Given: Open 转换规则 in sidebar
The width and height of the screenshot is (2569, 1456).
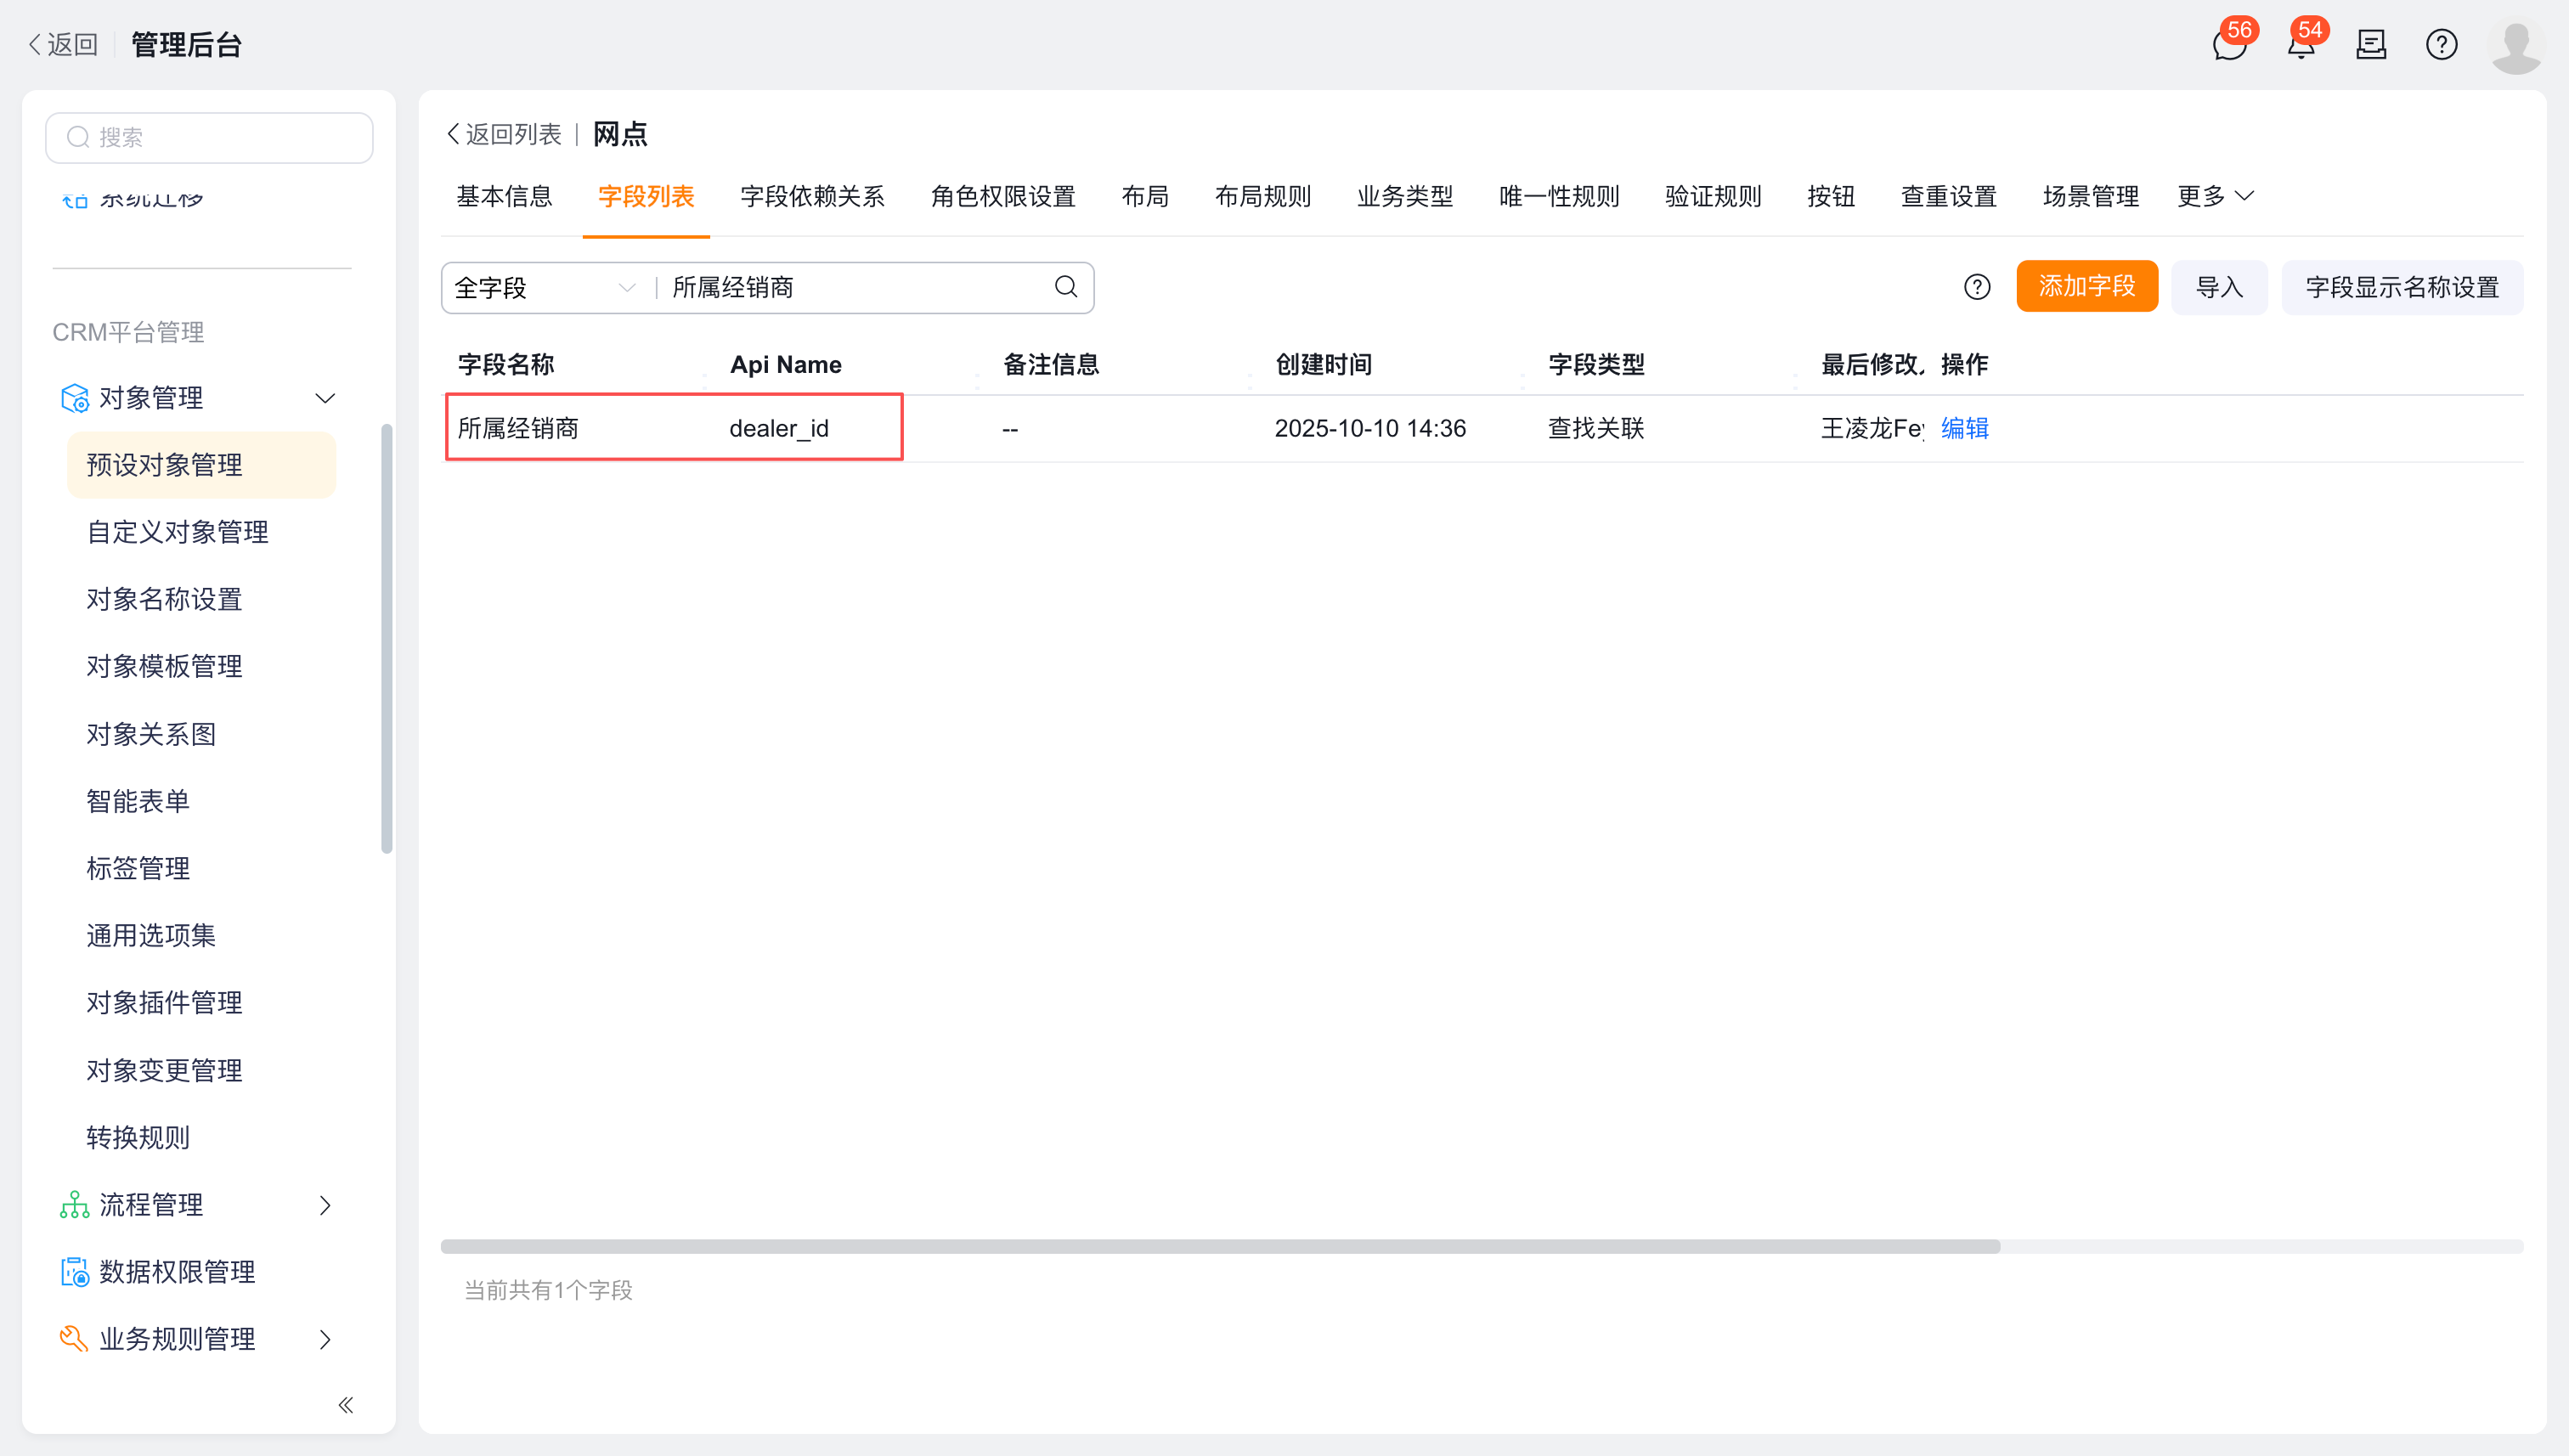Looking at the screenshot, I should (x=138, y=1137).
